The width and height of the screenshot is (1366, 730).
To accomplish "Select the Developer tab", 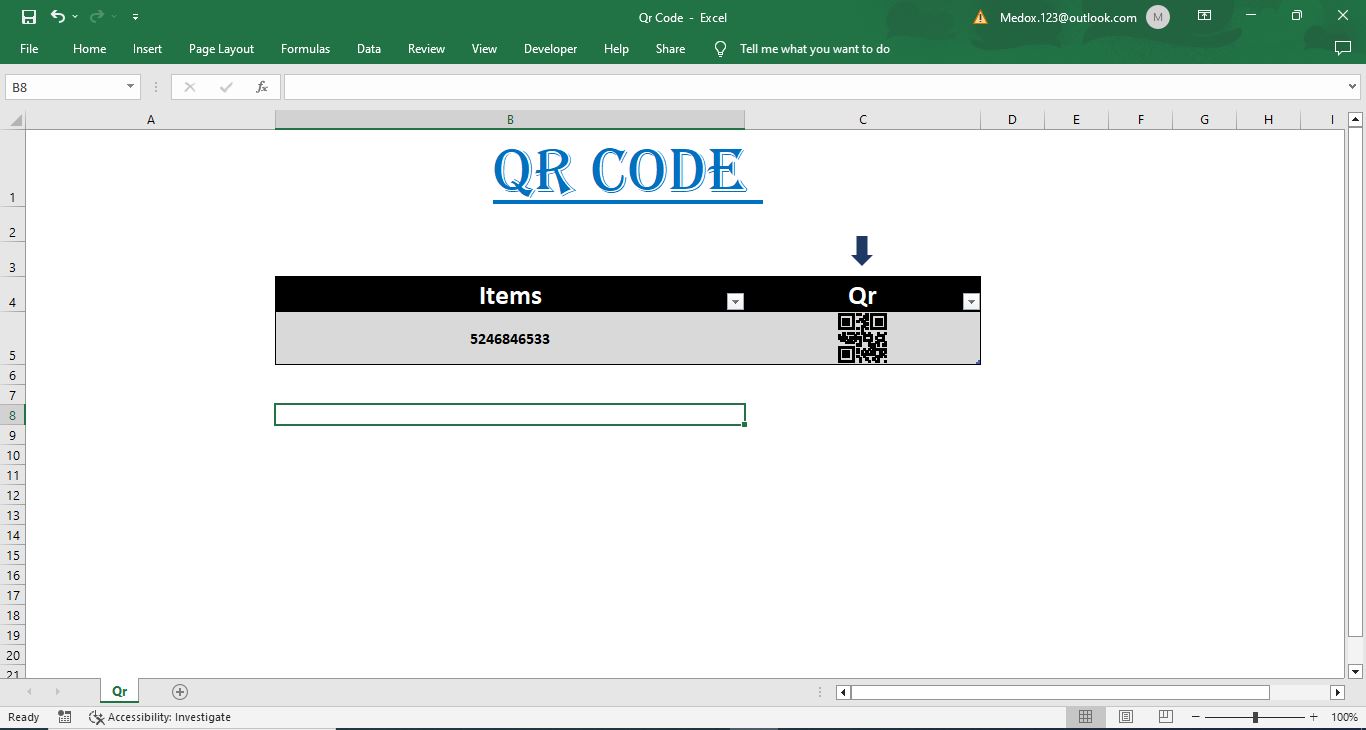I will tap(550, 49).
